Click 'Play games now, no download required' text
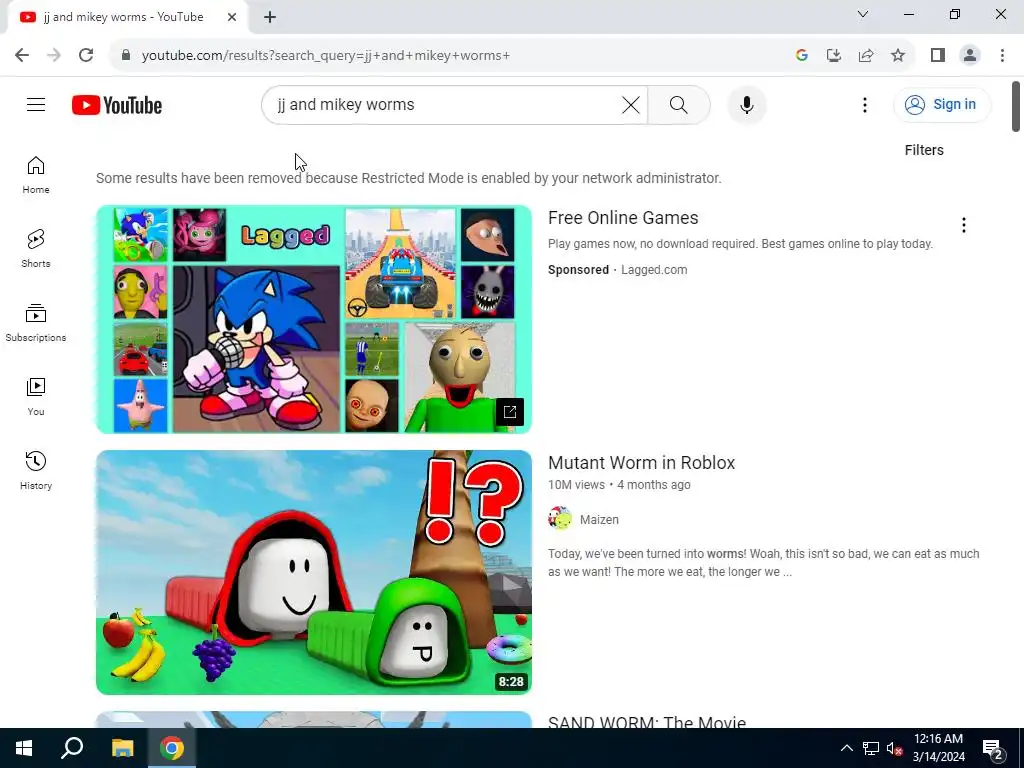This screenshot has width=1024, height=768. [740, 244]
